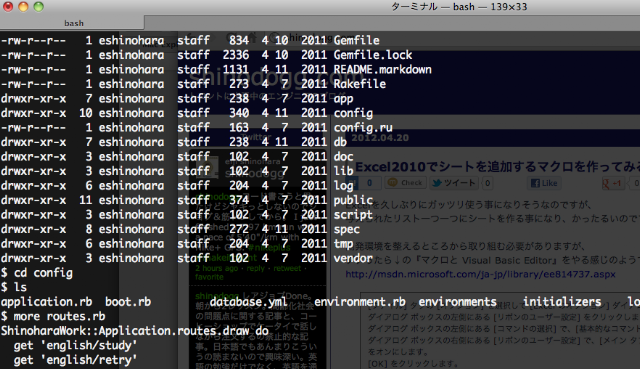This screenshot has width=640, height=369.
Task: Open the msdn.microsoft.com link in background browser
Action: coord(480,274)
